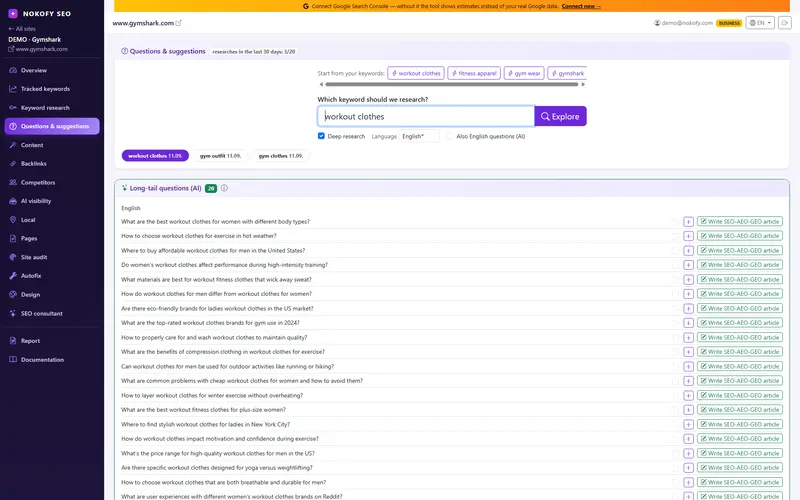Switch to 'gym clothes 11.09.' research tab

281,156
